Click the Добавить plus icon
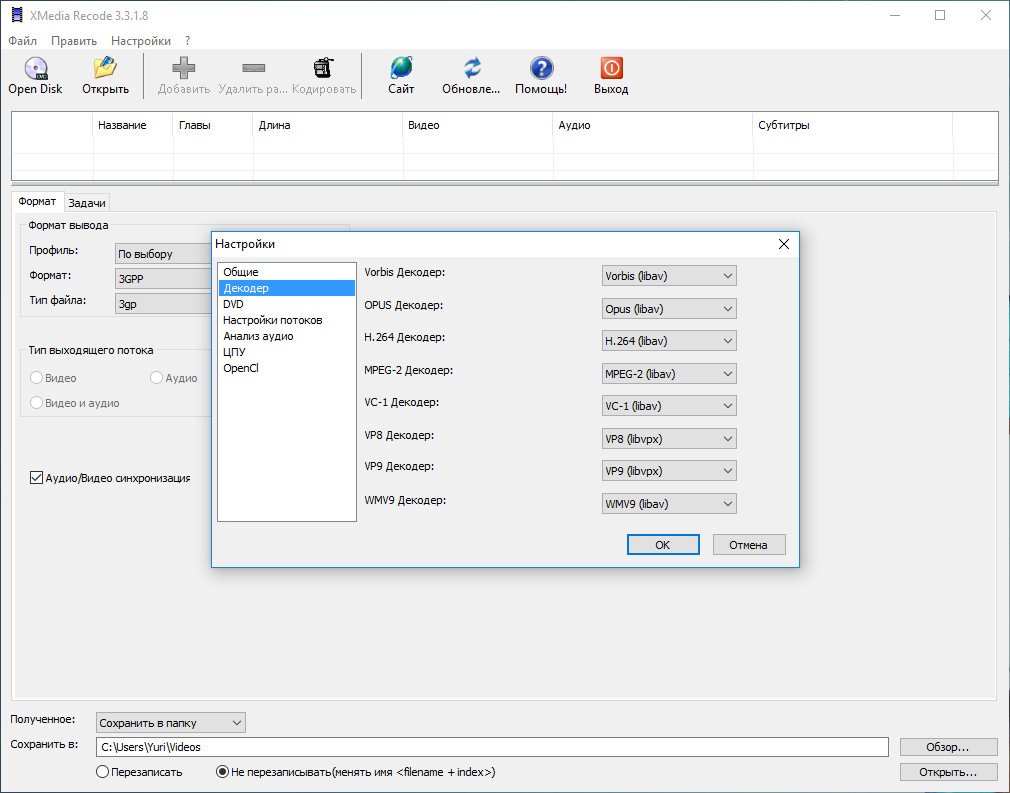 [184, 69]
